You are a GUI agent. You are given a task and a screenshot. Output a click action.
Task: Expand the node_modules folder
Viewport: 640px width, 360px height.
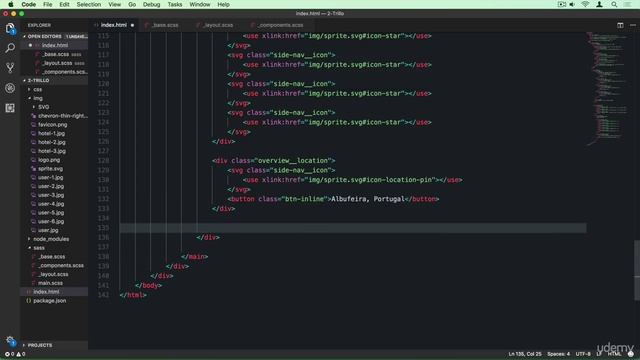tap(51, 239)
